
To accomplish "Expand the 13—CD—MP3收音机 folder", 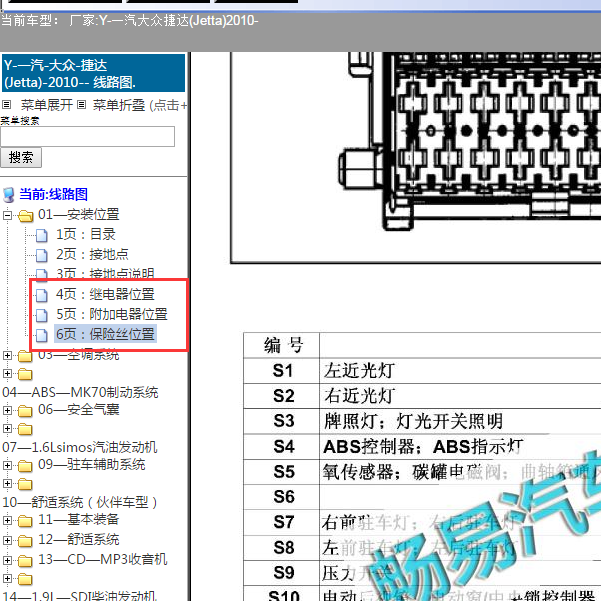I will [7, 560].
